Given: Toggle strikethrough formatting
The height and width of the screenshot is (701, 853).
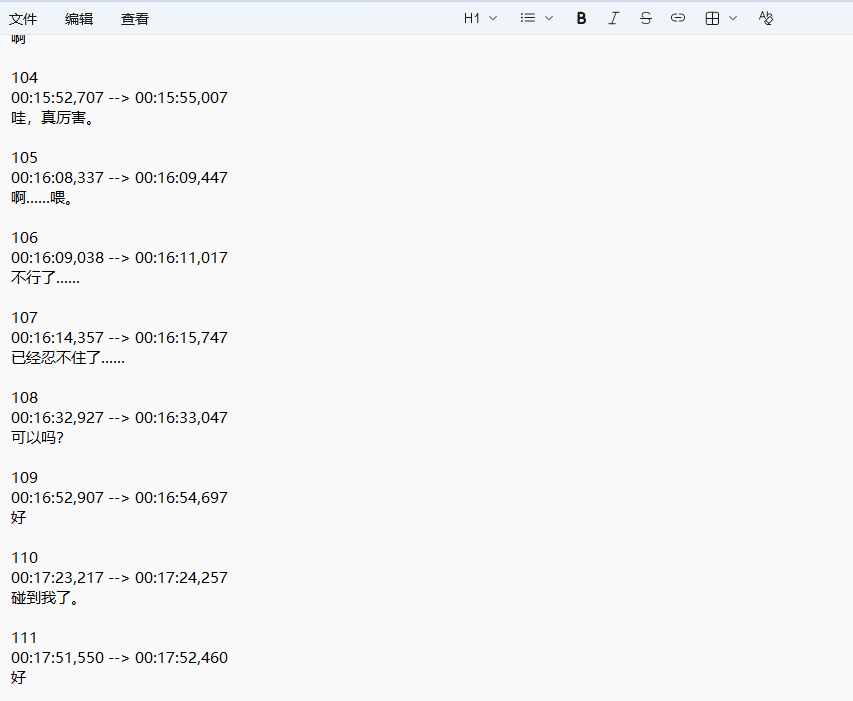Looking at the screenshot, I should pyautogui.click(x=646, y=18).
